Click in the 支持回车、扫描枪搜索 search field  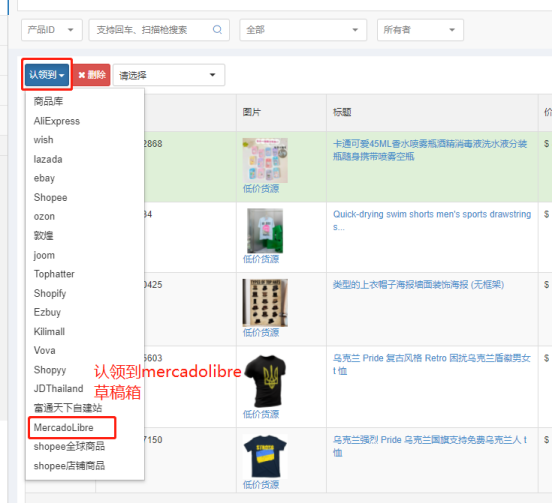152,30
